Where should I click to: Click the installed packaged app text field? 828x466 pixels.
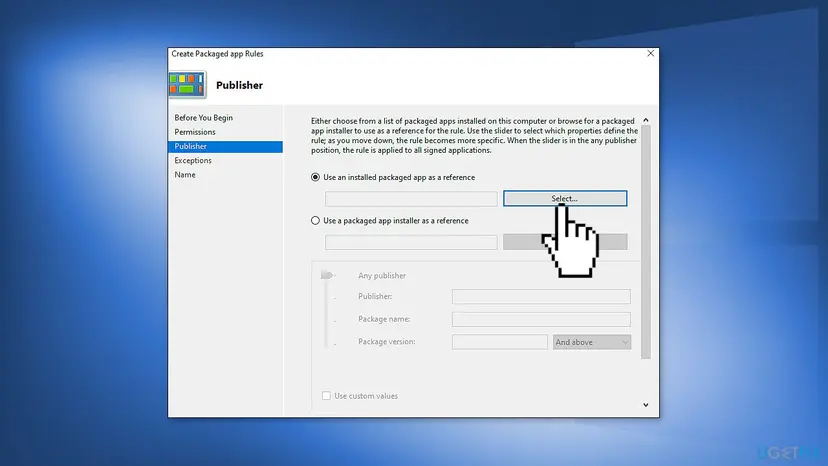411,199
